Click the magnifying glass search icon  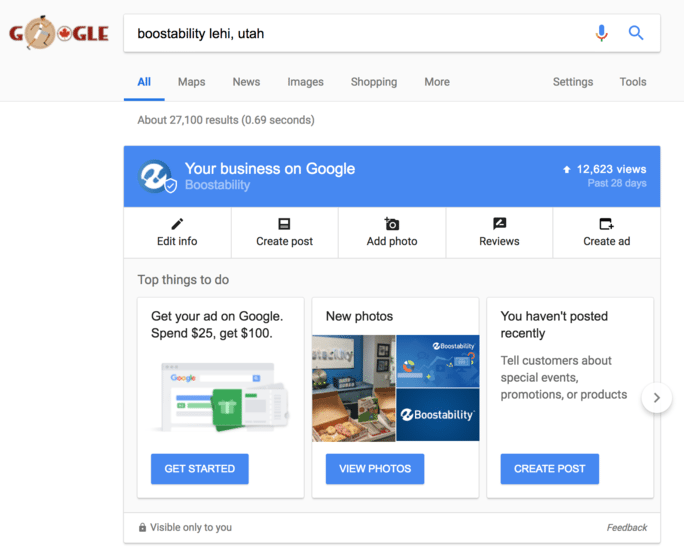[x=636, y=33]
